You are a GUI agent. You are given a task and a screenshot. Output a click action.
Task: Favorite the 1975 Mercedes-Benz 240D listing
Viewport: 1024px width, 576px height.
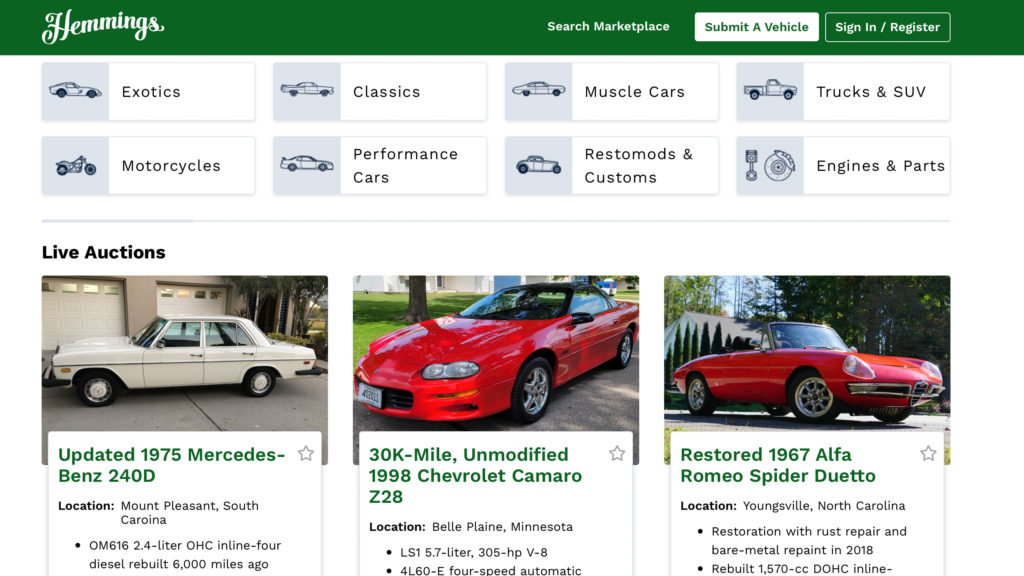click(x=307, y=453)
